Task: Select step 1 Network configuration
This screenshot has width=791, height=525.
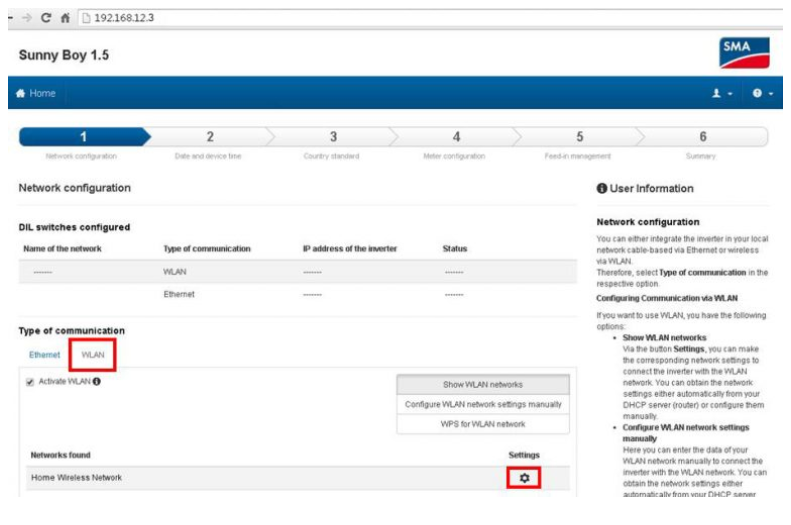Action: point(83,137)
